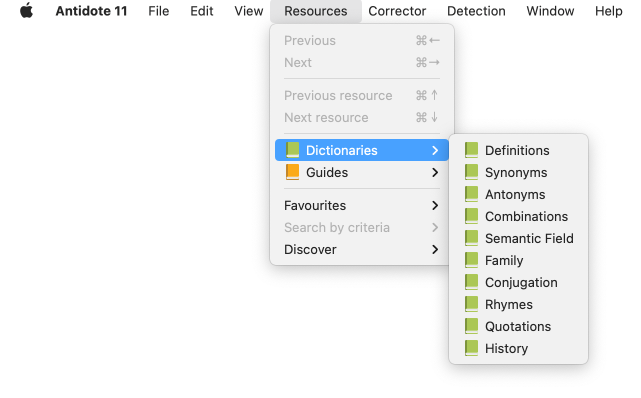
Task: Click the green book icon beside Combinations
Action: [471, 216]
